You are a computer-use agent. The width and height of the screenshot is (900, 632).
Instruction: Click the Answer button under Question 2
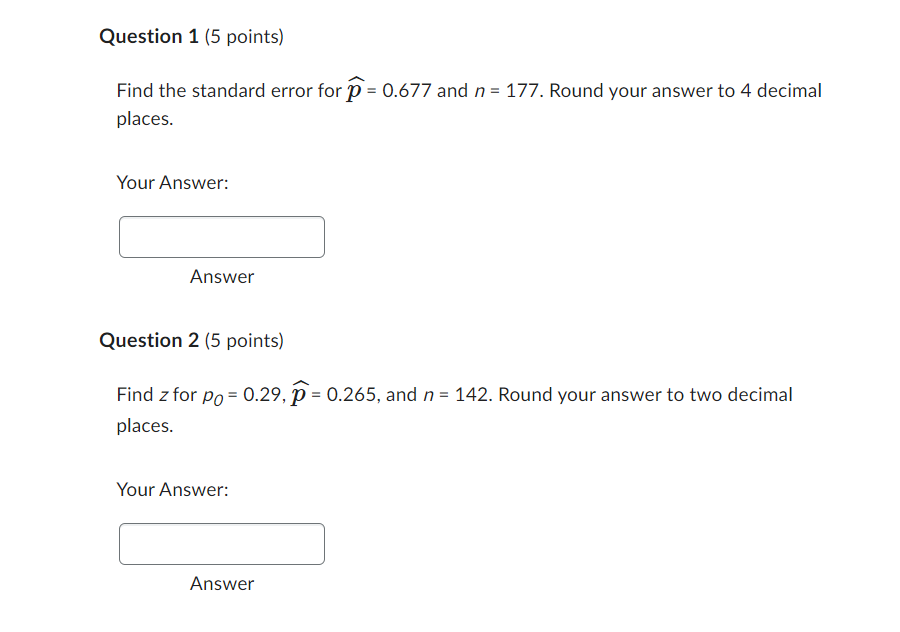(x=221, y=584)
